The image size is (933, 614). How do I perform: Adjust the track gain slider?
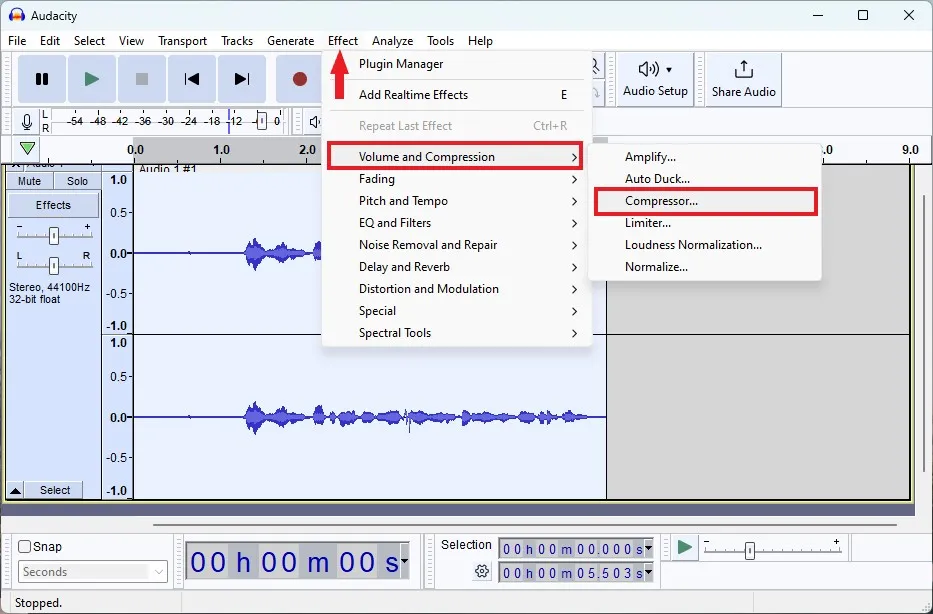point(54,236)
